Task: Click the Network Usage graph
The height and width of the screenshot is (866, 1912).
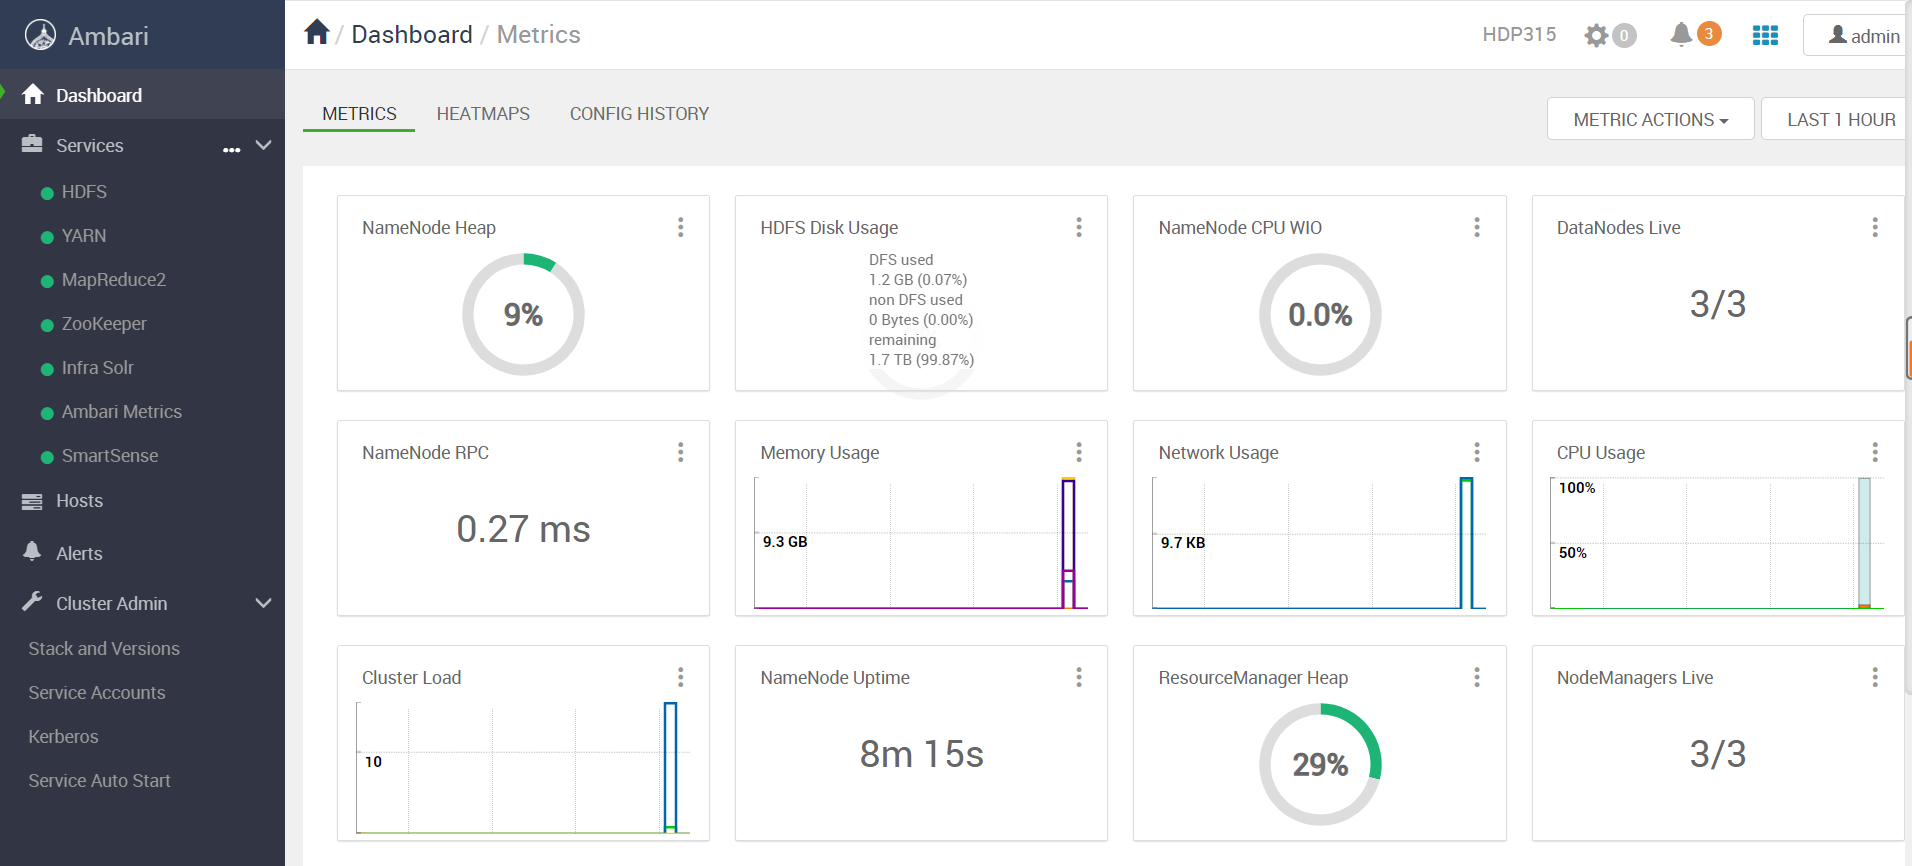Action: (1319, 543)
